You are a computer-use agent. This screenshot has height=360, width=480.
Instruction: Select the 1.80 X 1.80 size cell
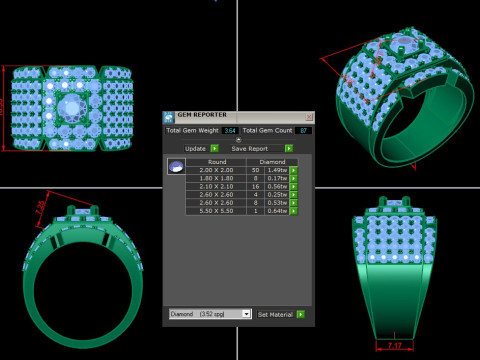[x=216, y=178]
